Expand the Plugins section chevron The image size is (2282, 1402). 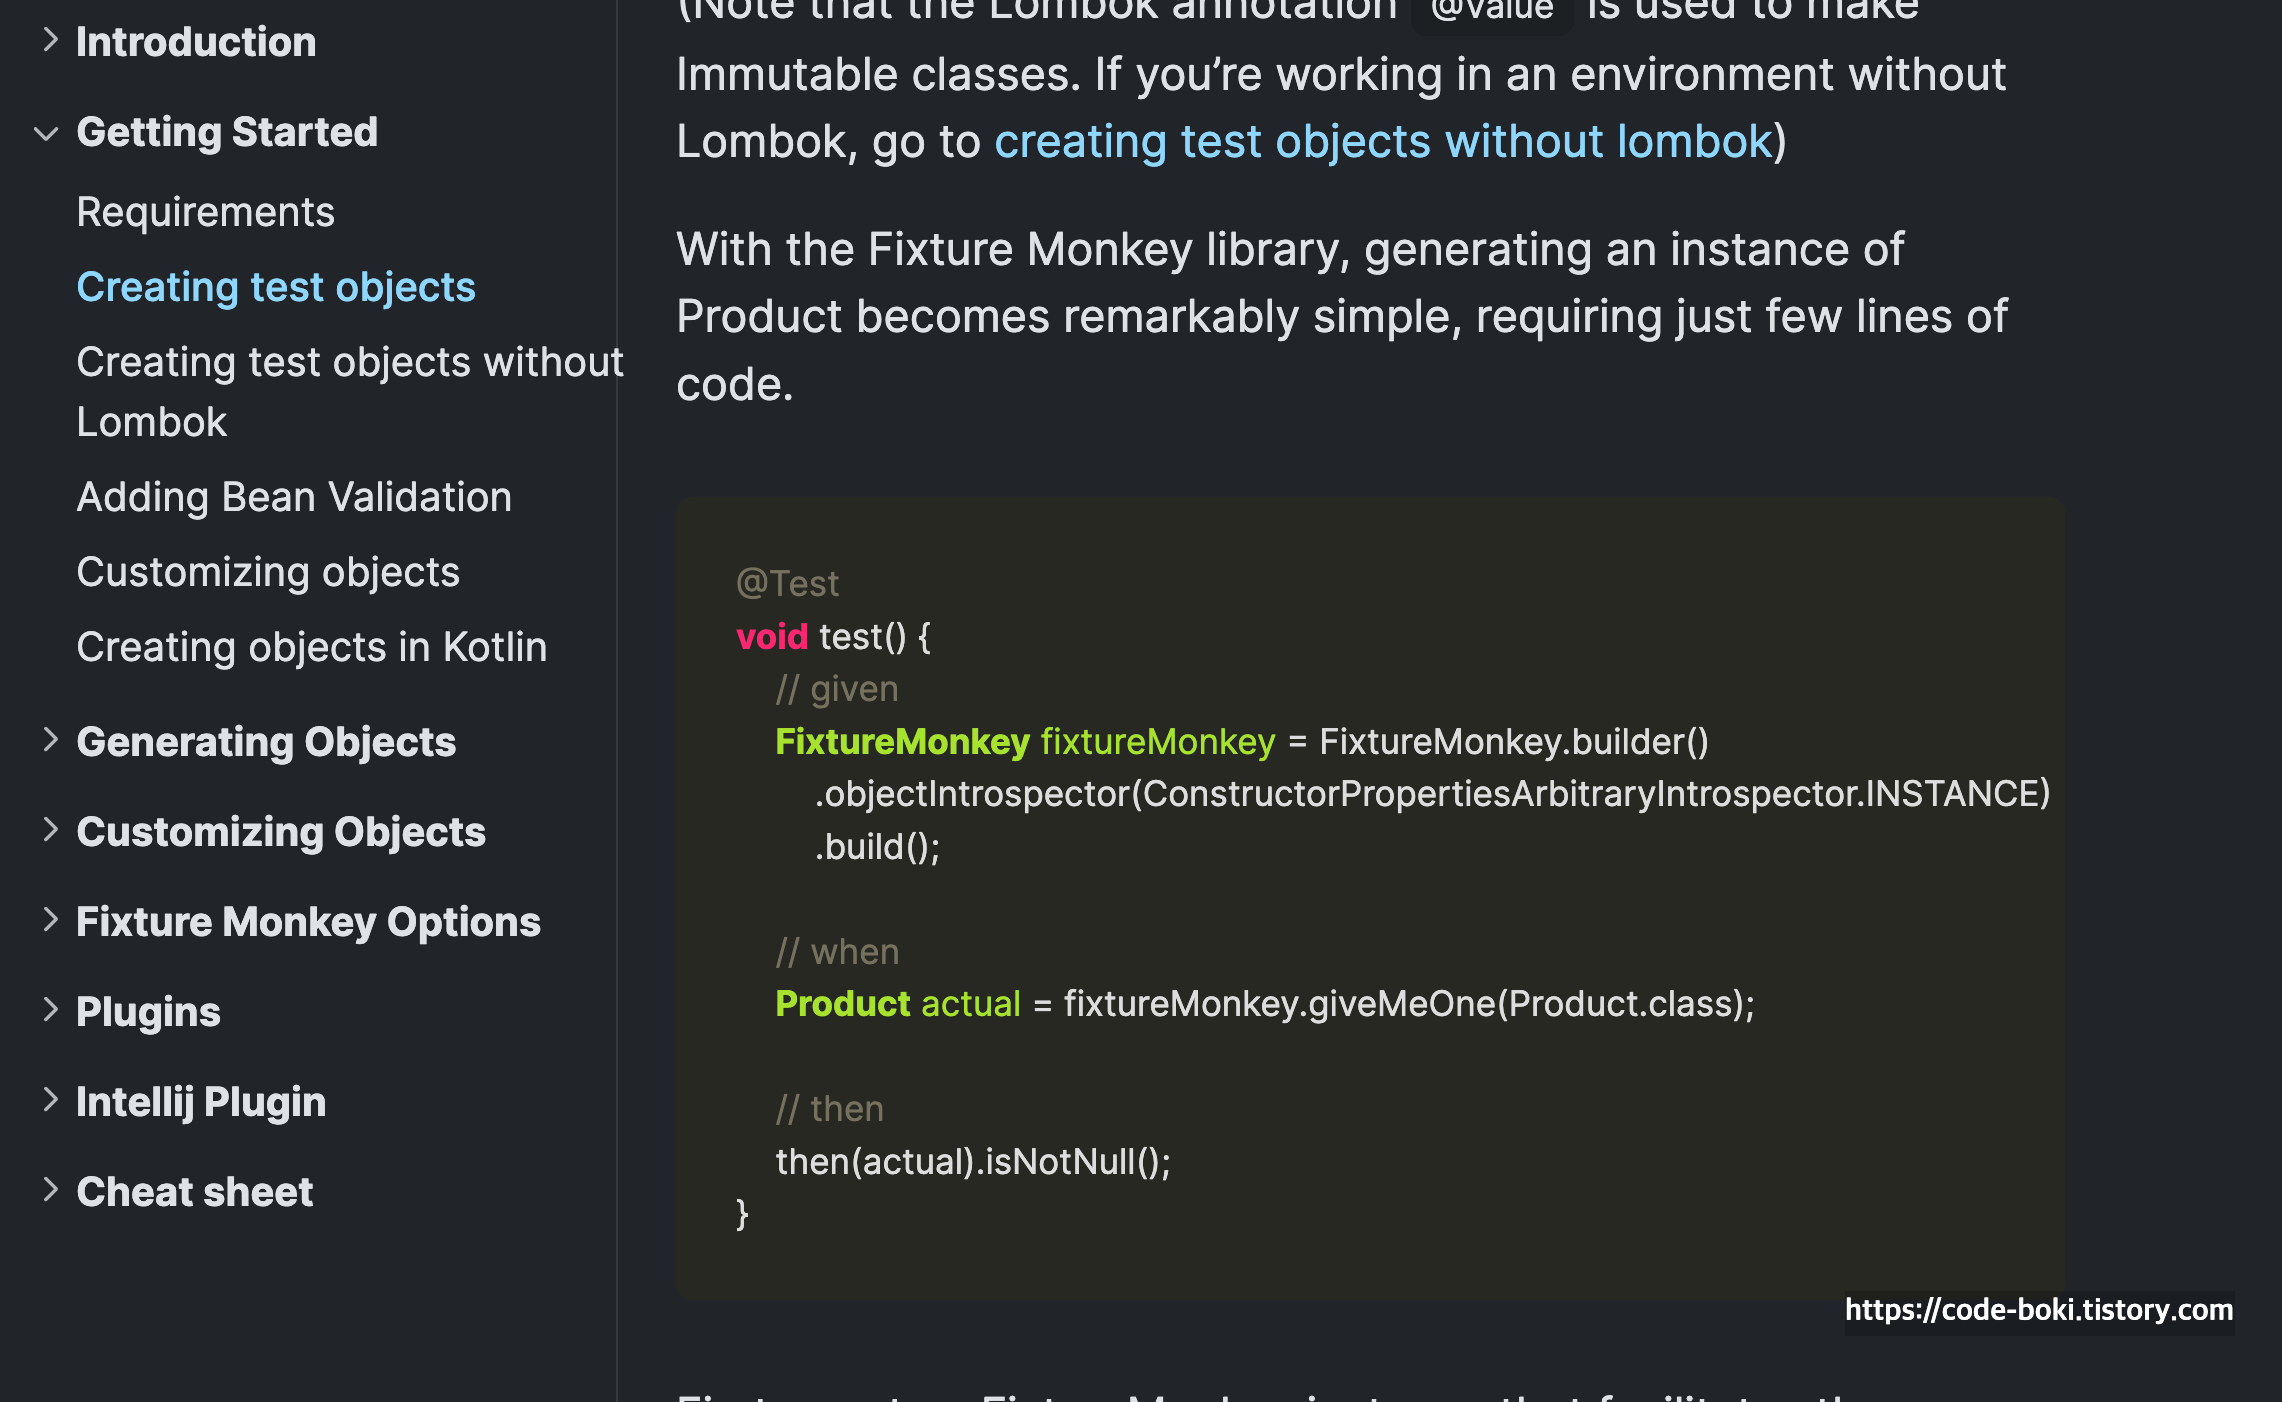tap(51, 1010)
